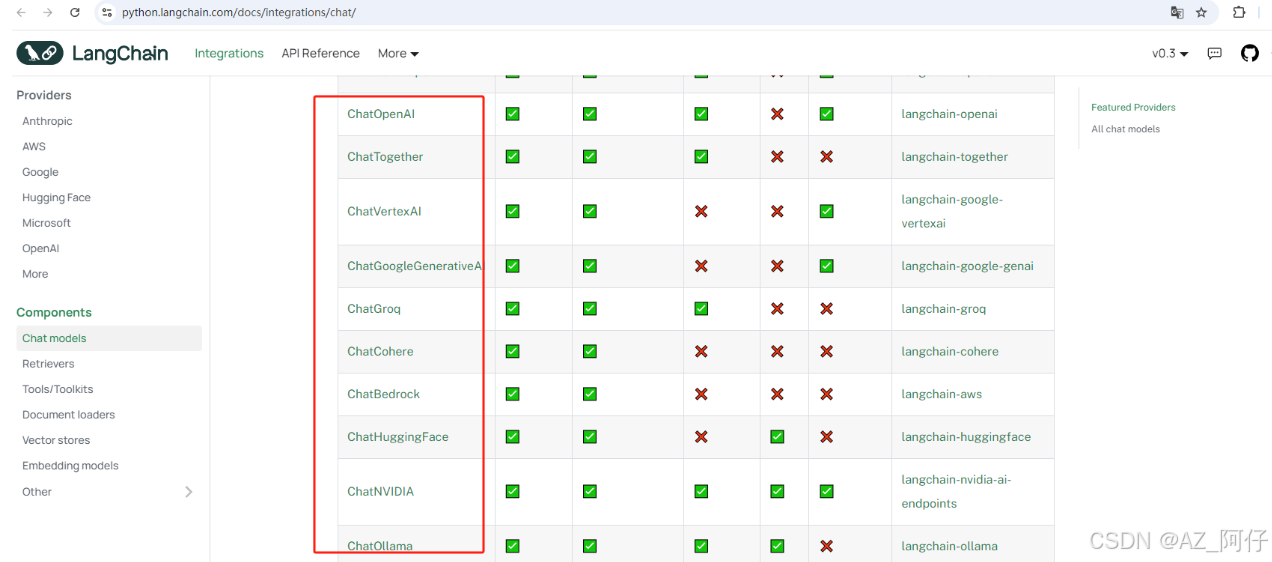This screenshot has height=562, width=1272.
Task: Open the AWS provider link
Action: click(34, 146)
